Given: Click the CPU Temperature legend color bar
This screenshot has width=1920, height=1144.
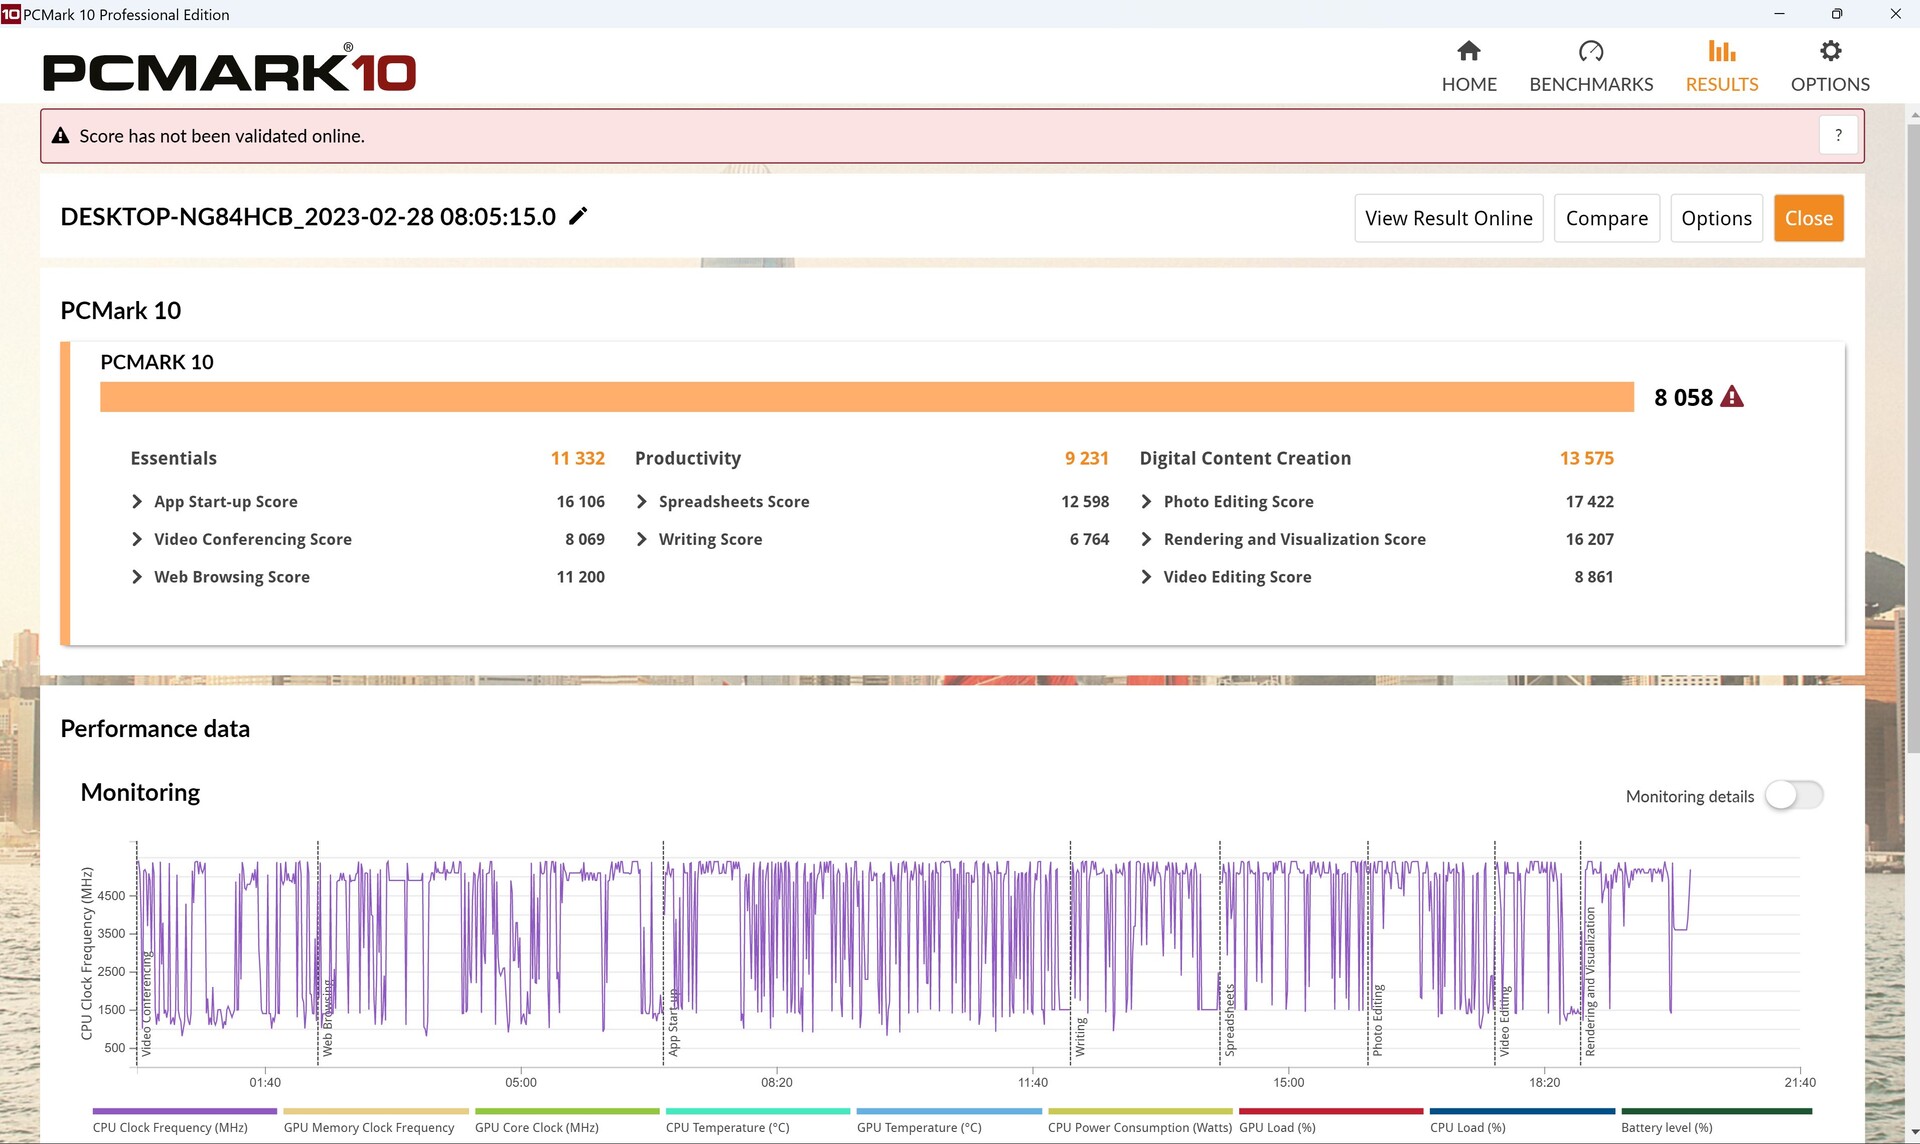Looking at the screenshot, I should click(757, 1111).
